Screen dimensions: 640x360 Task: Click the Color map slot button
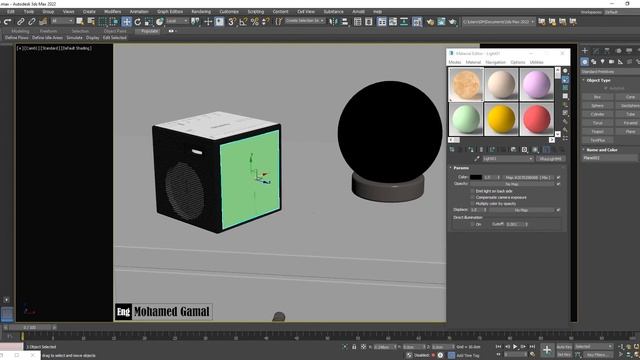coord(528,178)
